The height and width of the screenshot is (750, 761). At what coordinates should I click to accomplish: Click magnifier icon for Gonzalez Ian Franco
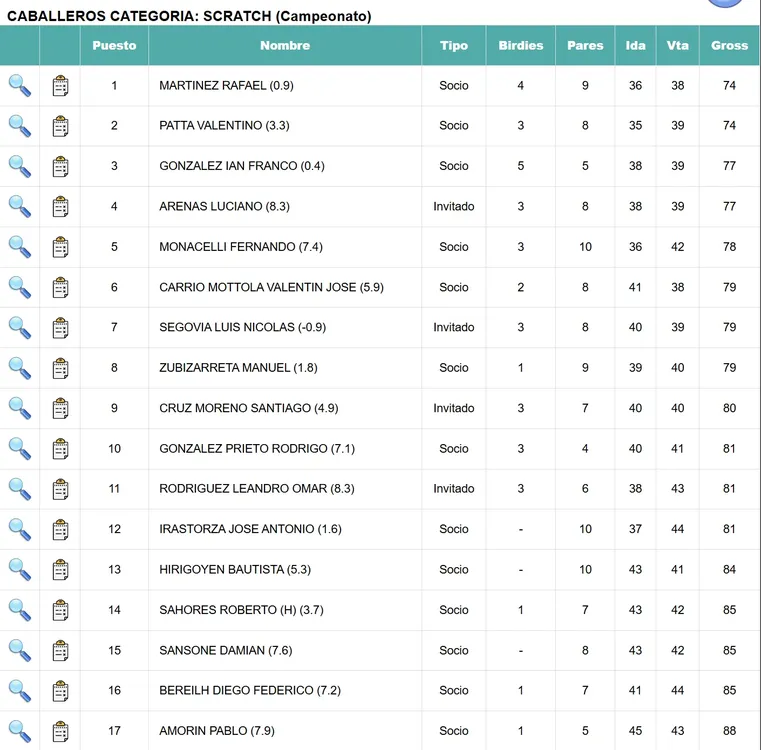pos(20,166)
